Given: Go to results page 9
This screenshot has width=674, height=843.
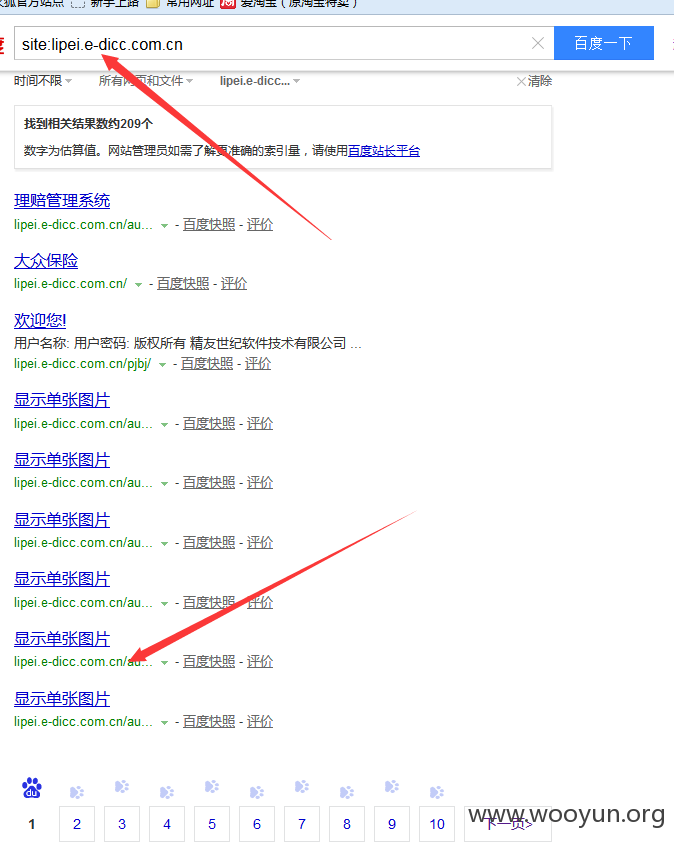Looking at the screenshot, I should pos(392,824).
